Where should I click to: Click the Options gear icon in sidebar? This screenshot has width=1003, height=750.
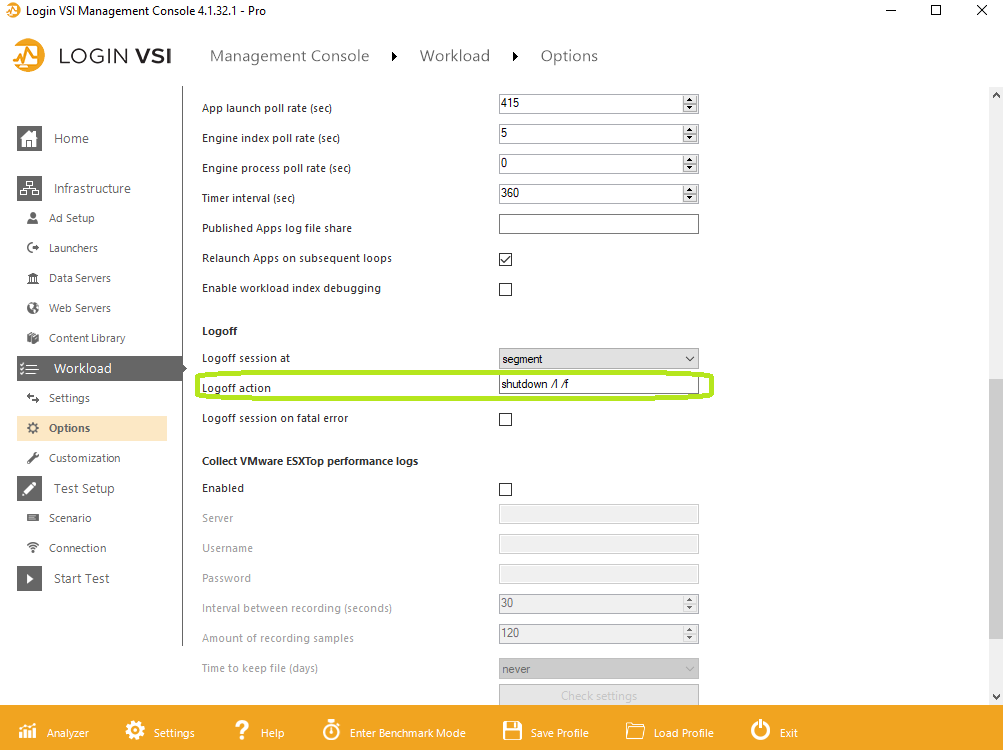33,428
